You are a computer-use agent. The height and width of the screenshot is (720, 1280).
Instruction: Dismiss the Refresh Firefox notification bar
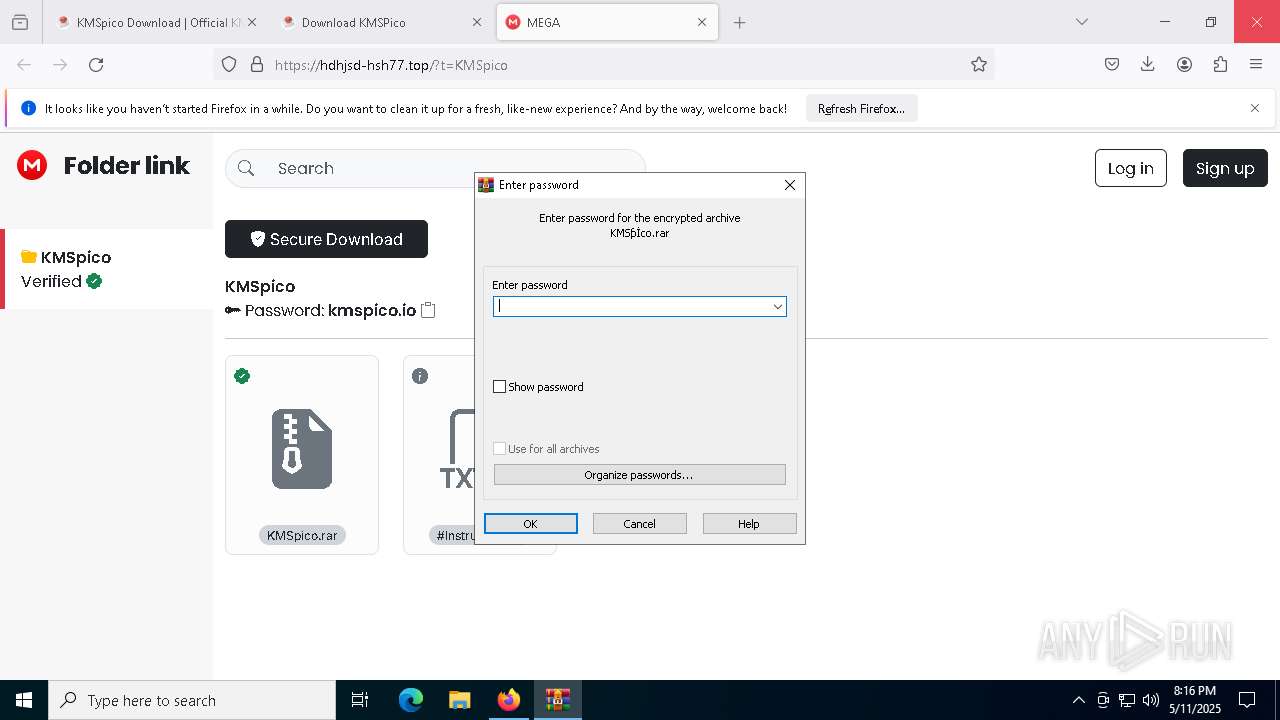[x=1255, y=108]
